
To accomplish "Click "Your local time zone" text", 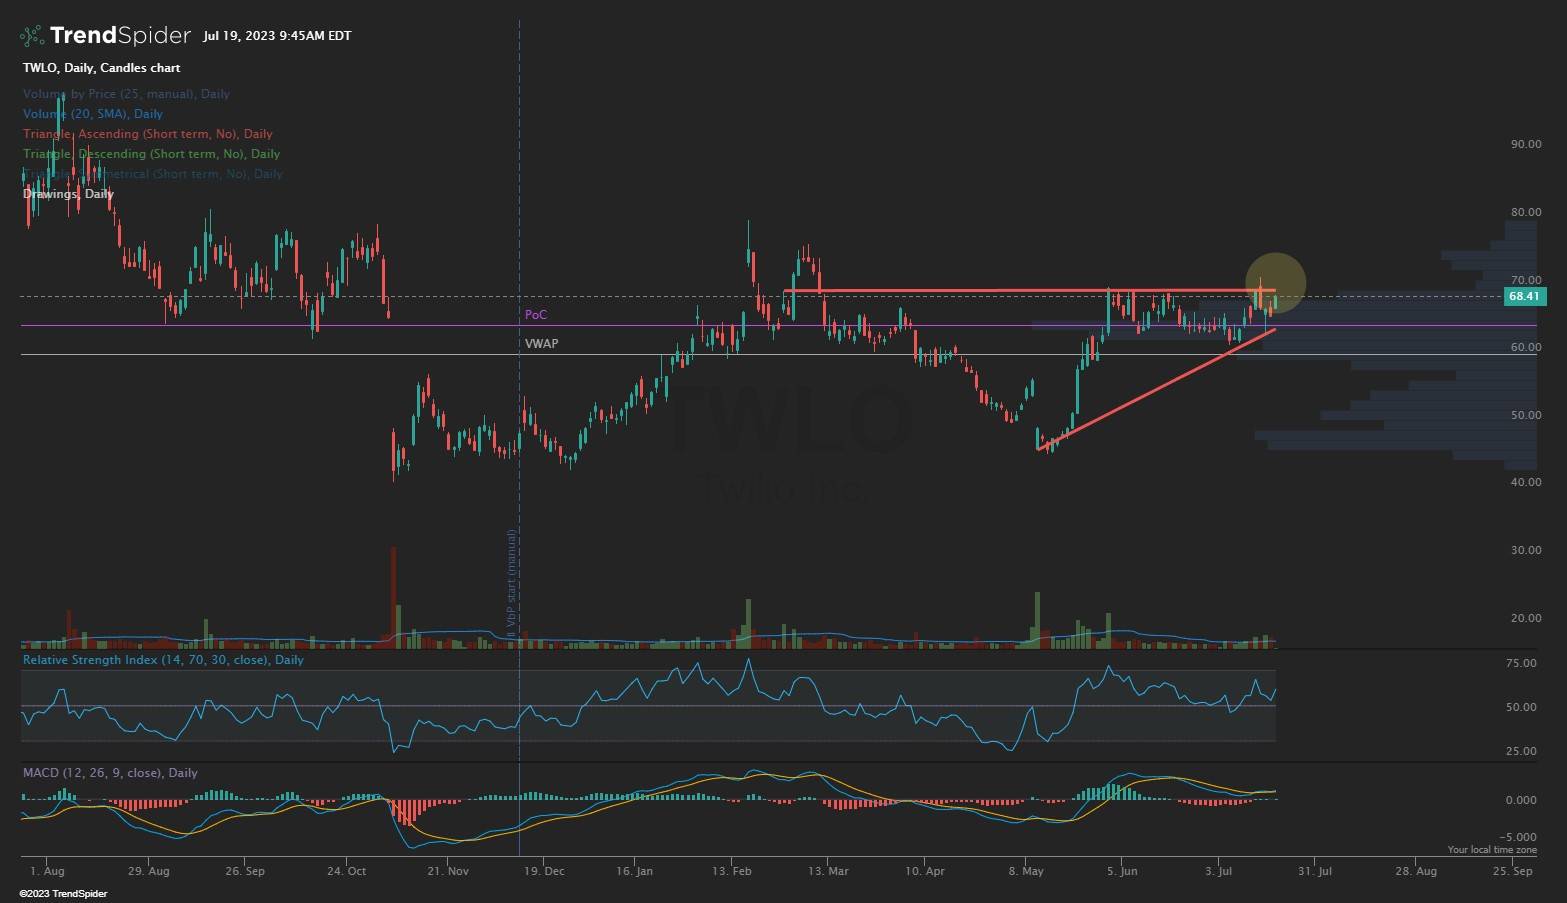I will click(x=1491, y=848).
